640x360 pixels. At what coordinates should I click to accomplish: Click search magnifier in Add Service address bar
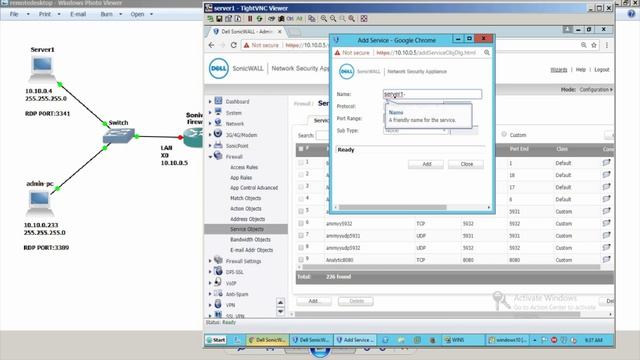point(487,53)
